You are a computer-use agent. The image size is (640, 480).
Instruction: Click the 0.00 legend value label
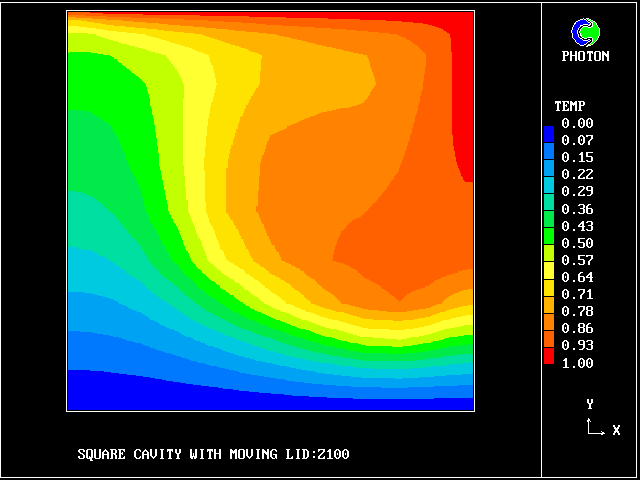pyautogui.click(x=577, y=124)
